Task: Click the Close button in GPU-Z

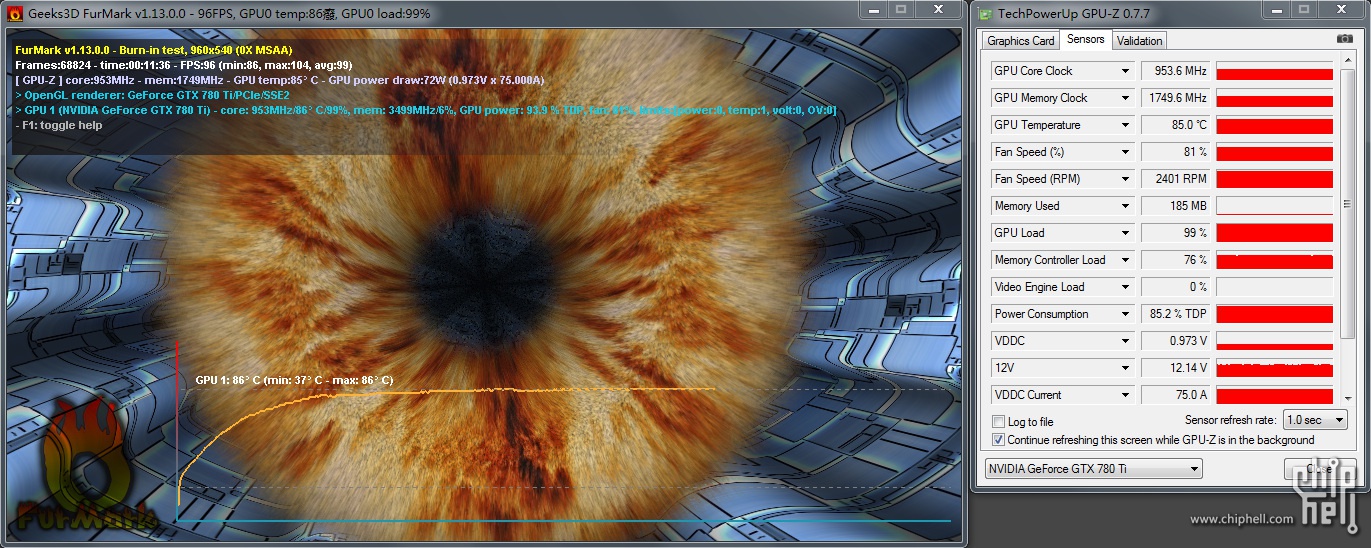Action: tap(1319, 469)
